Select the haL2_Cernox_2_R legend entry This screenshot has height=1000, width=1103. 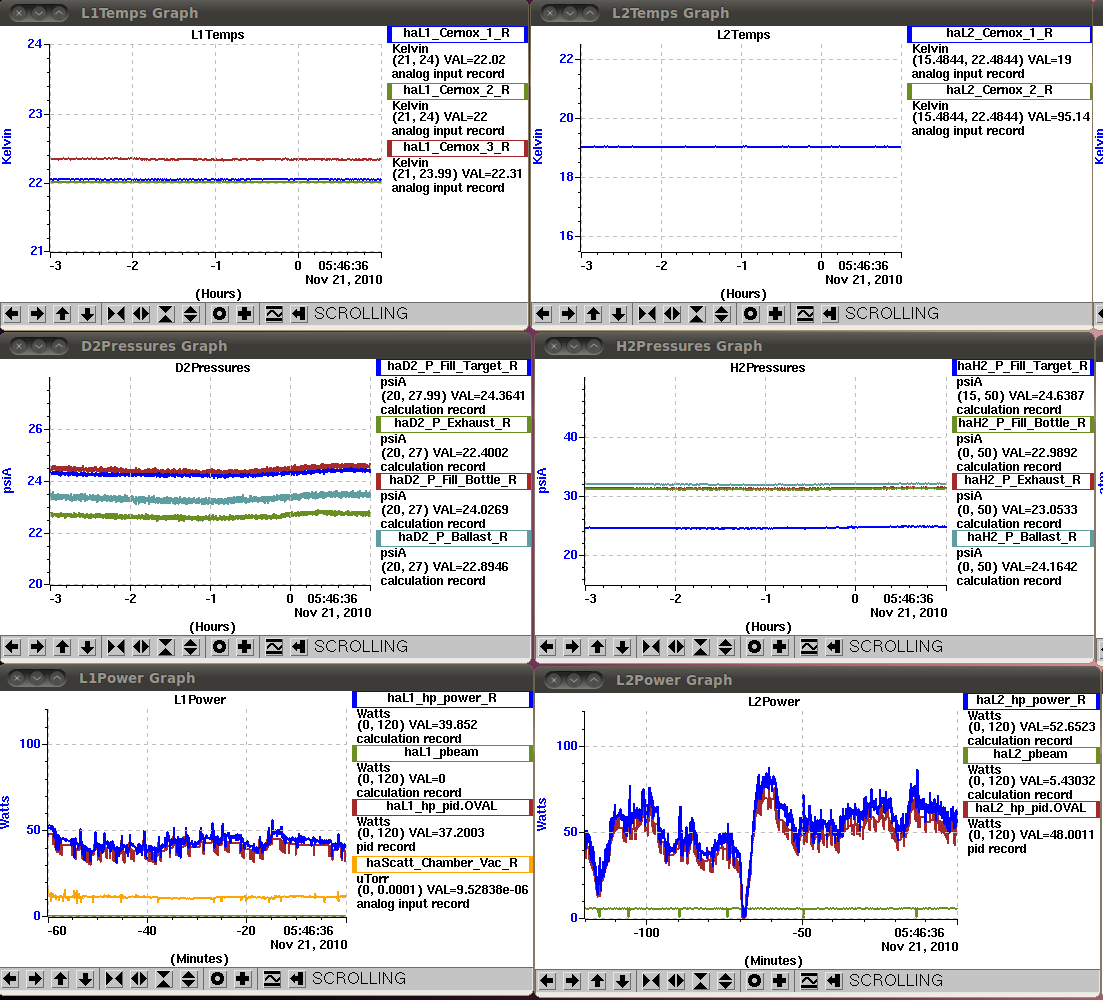[x=1000, y=91]
